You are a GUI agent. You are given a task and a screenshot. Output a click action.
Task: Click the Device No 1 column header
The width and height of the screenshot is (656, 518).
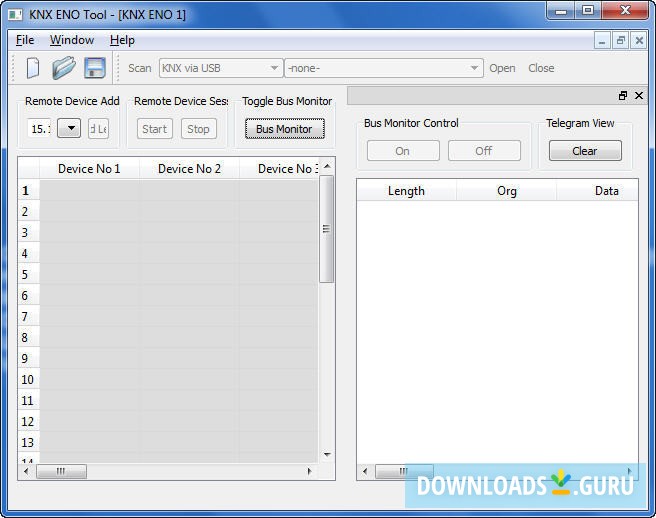pyautogui.click(x=89, y=169)
